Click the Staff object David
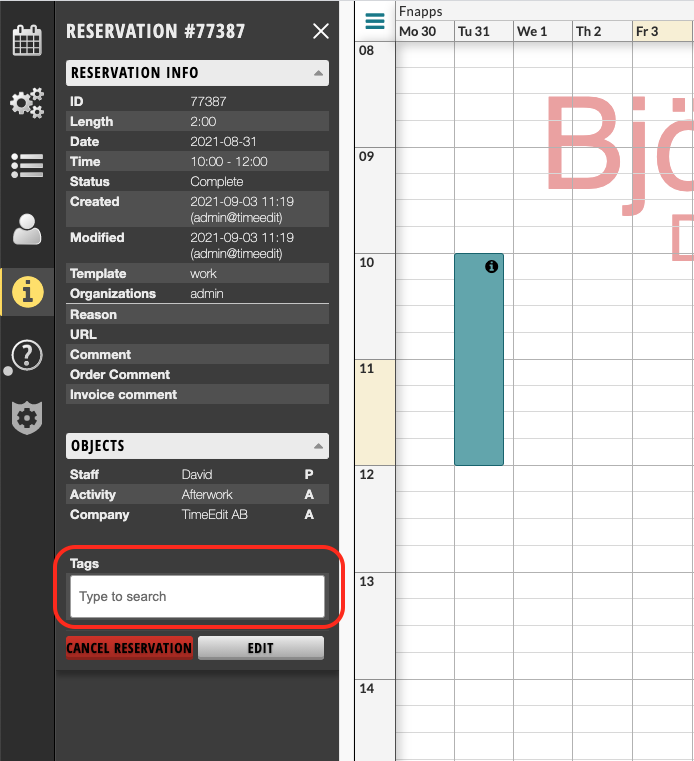 [x=197, y=474]
